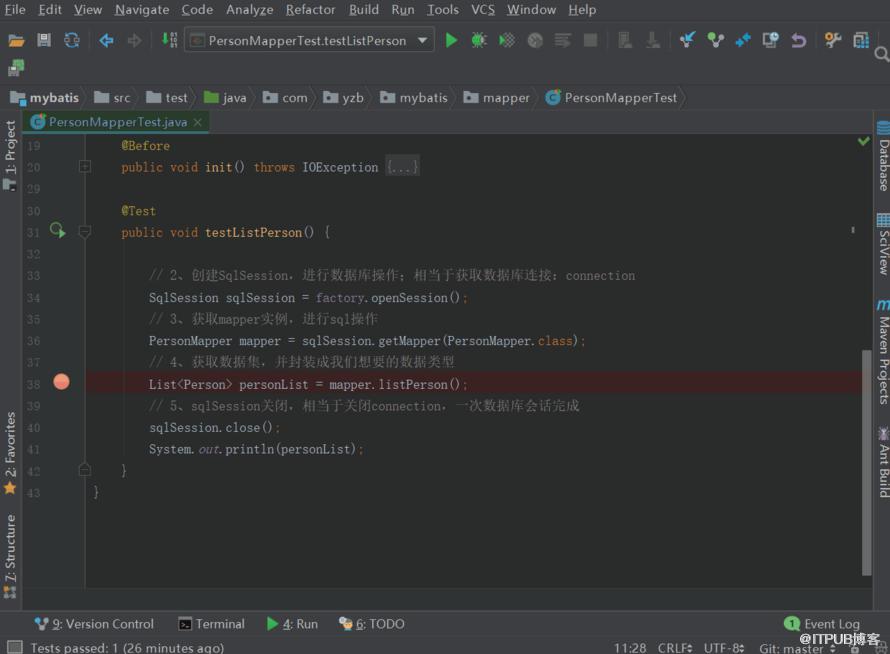Screen dimensions: 890x654
Task: Open the Refactor menu
Action: (310, 10)
